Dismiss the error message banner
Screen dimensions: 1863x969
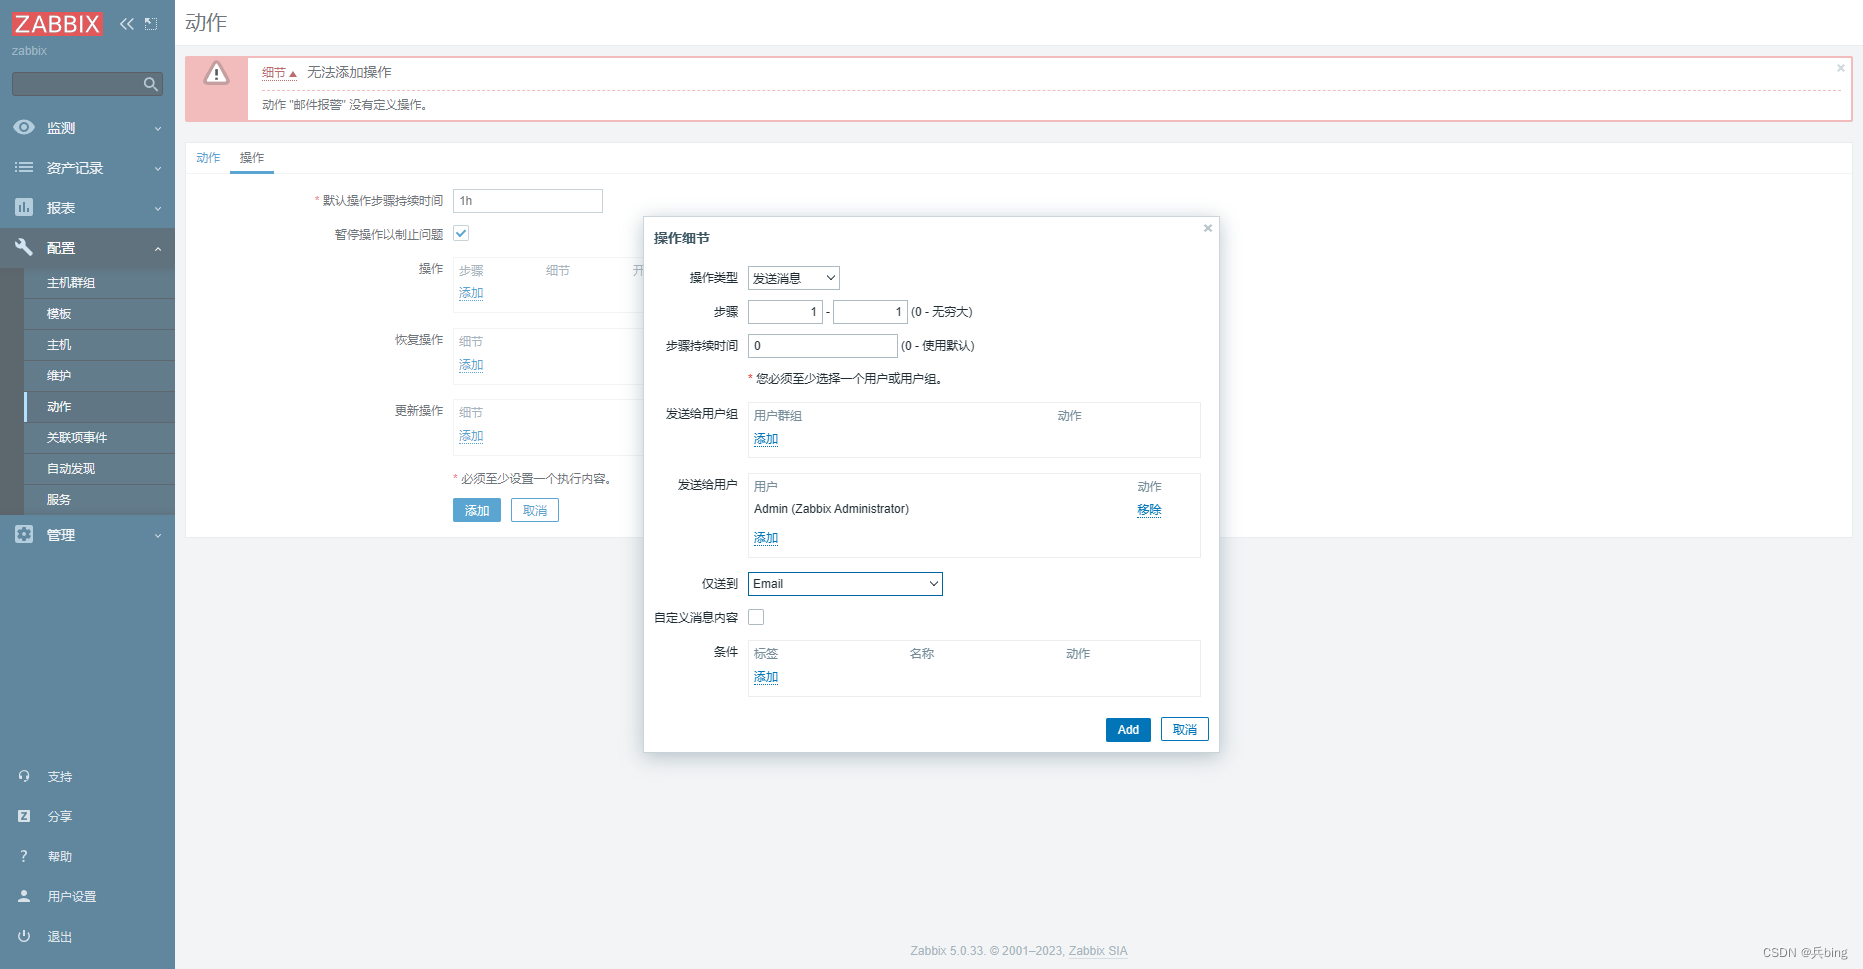tap(1840, 68)
